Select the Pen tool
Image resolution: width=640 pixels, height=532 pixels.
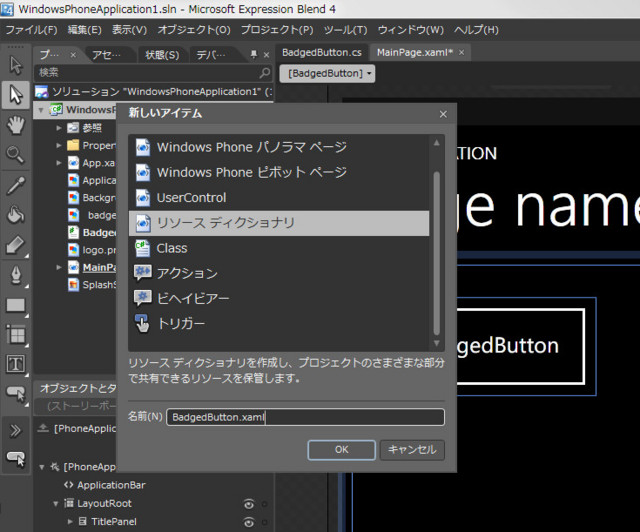pyautogui.click(x=16, y=275)
